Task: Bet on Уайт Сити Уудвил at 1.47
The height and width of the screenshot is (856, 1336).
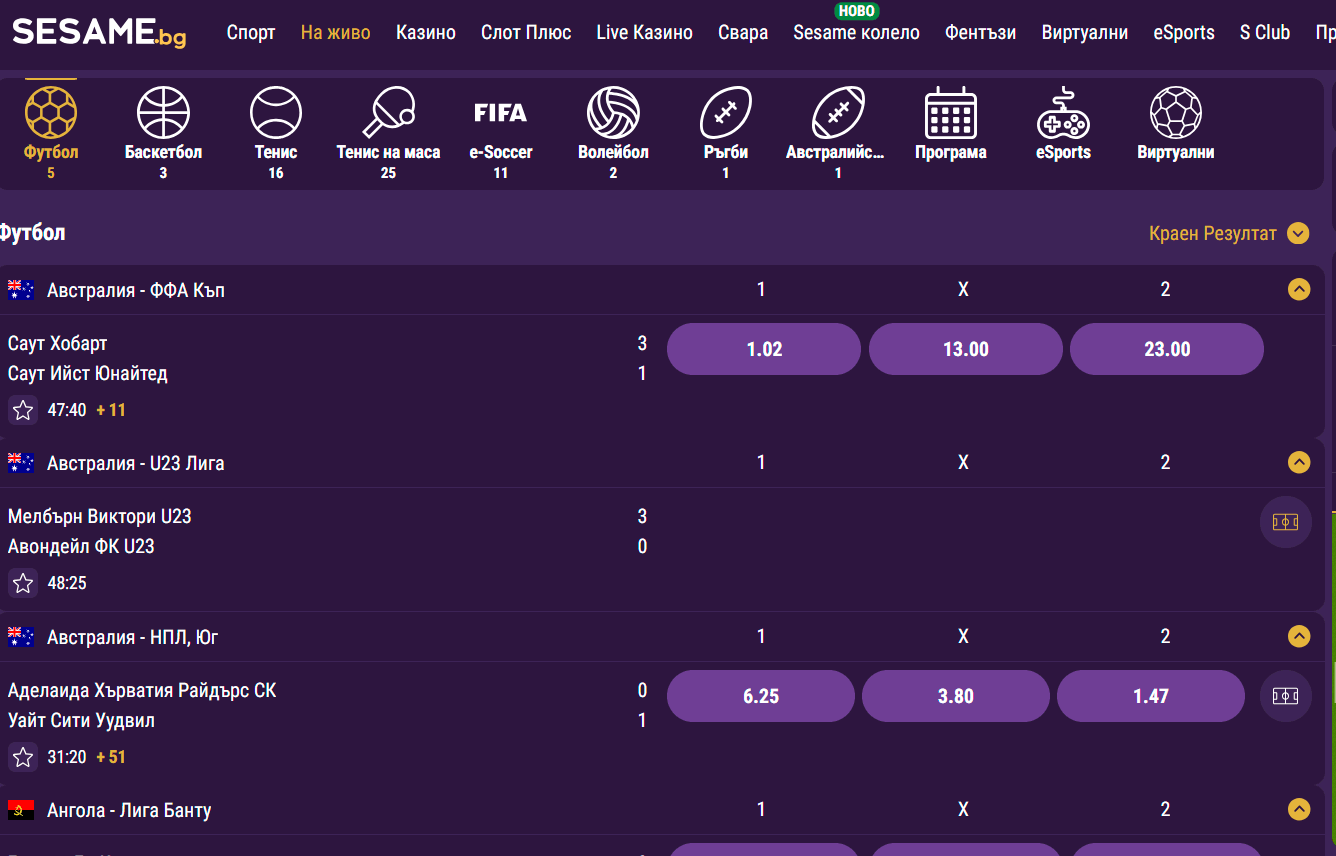Action: click(x=1151, y=696)
